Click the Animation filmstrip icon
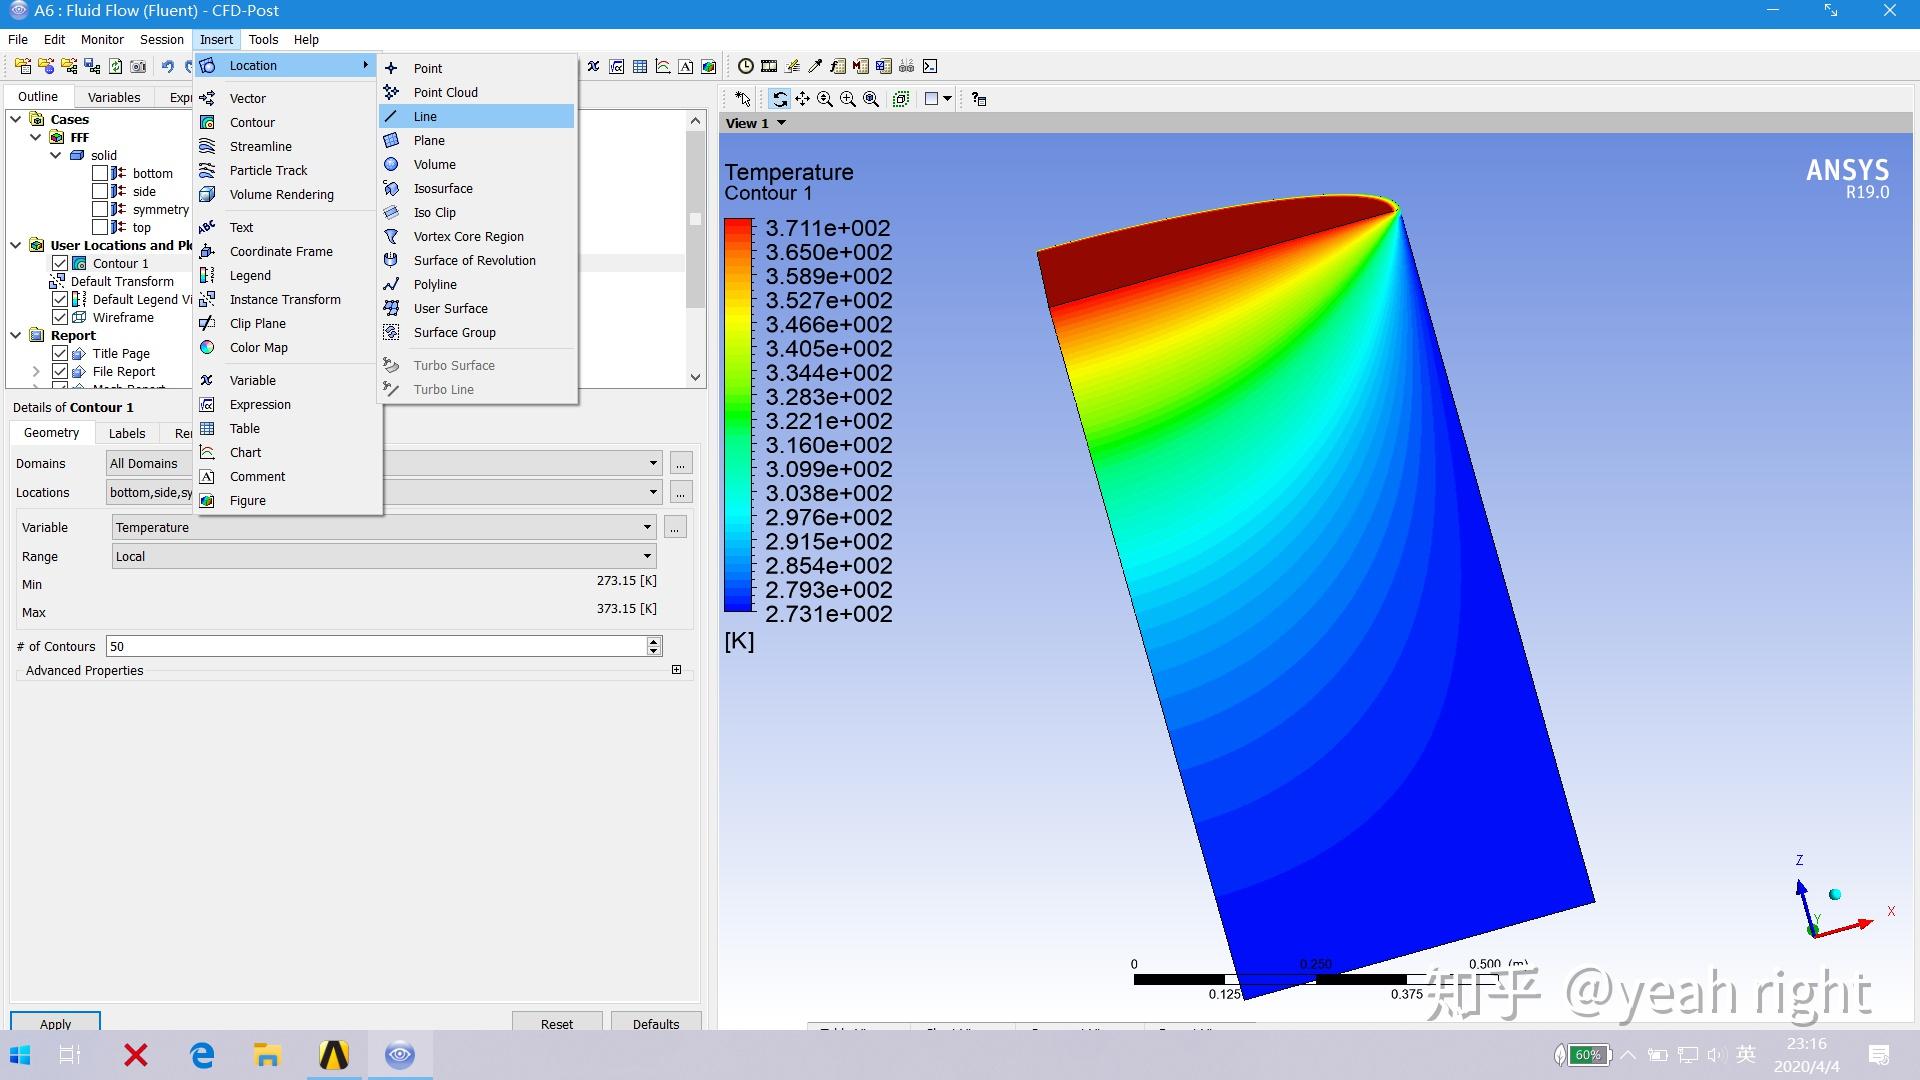 tap(769, 66)
